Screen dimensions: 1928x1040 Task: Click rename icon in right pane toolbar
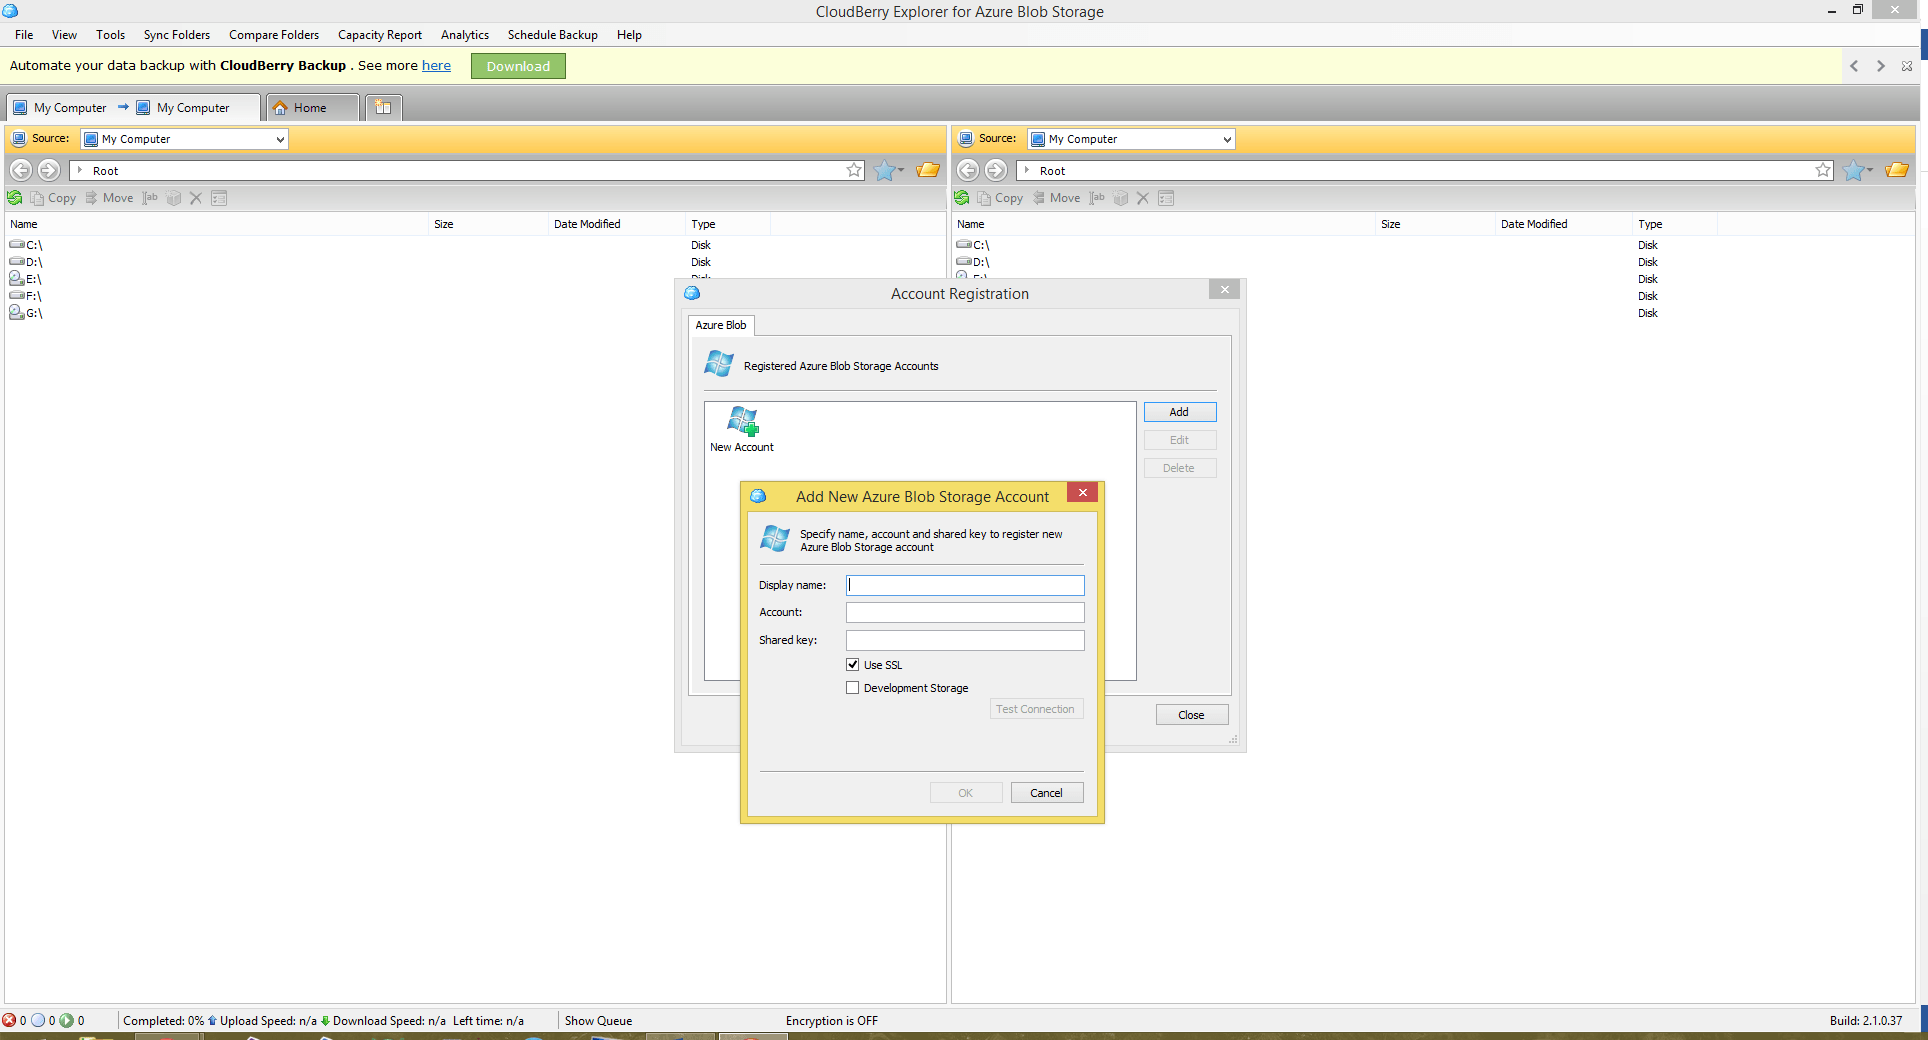(x=1097, y=198)
